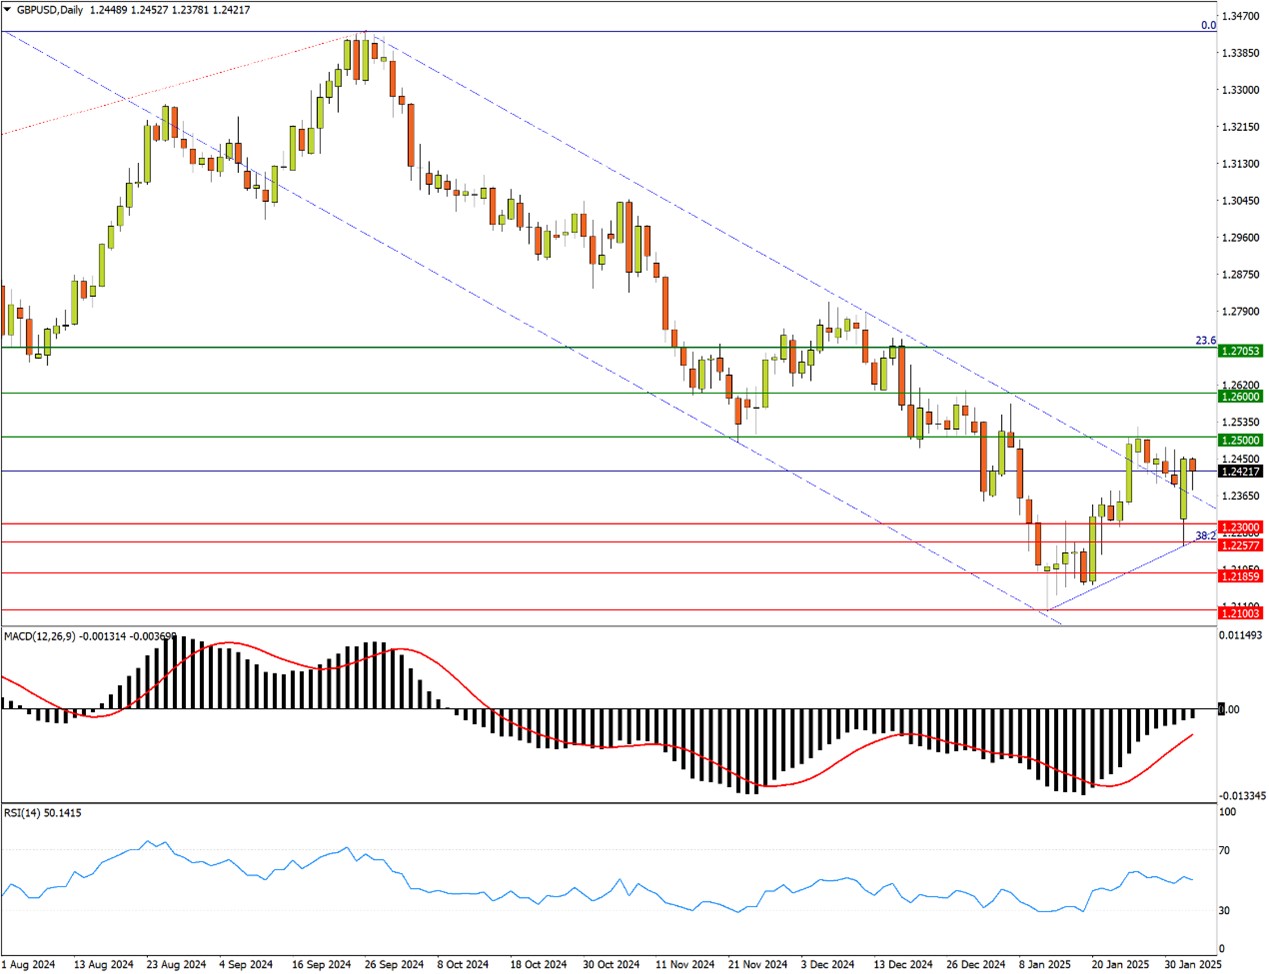Viewport: 1269px width, 974px height.
Task: Select the green 1.26000 price level tag
Action: point(1240,396)
